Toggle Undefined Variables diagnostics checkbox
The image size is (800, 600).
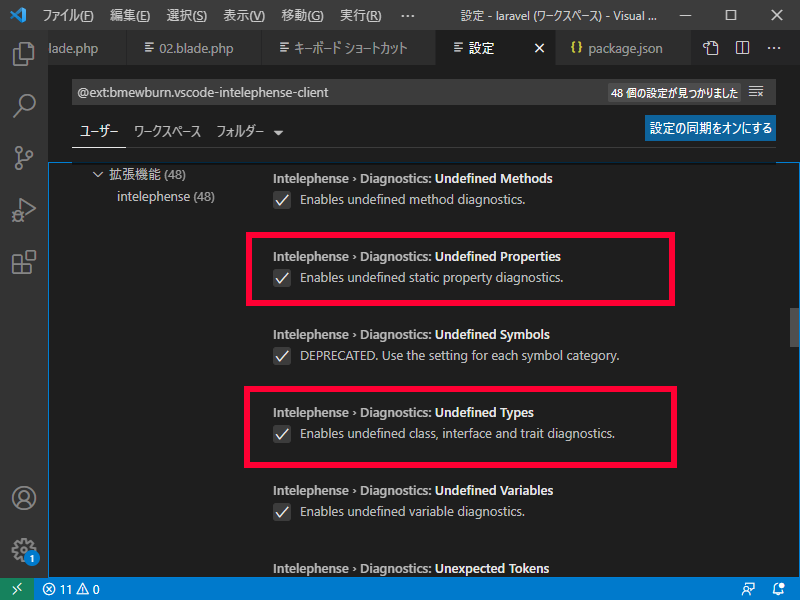pos(282,512)
